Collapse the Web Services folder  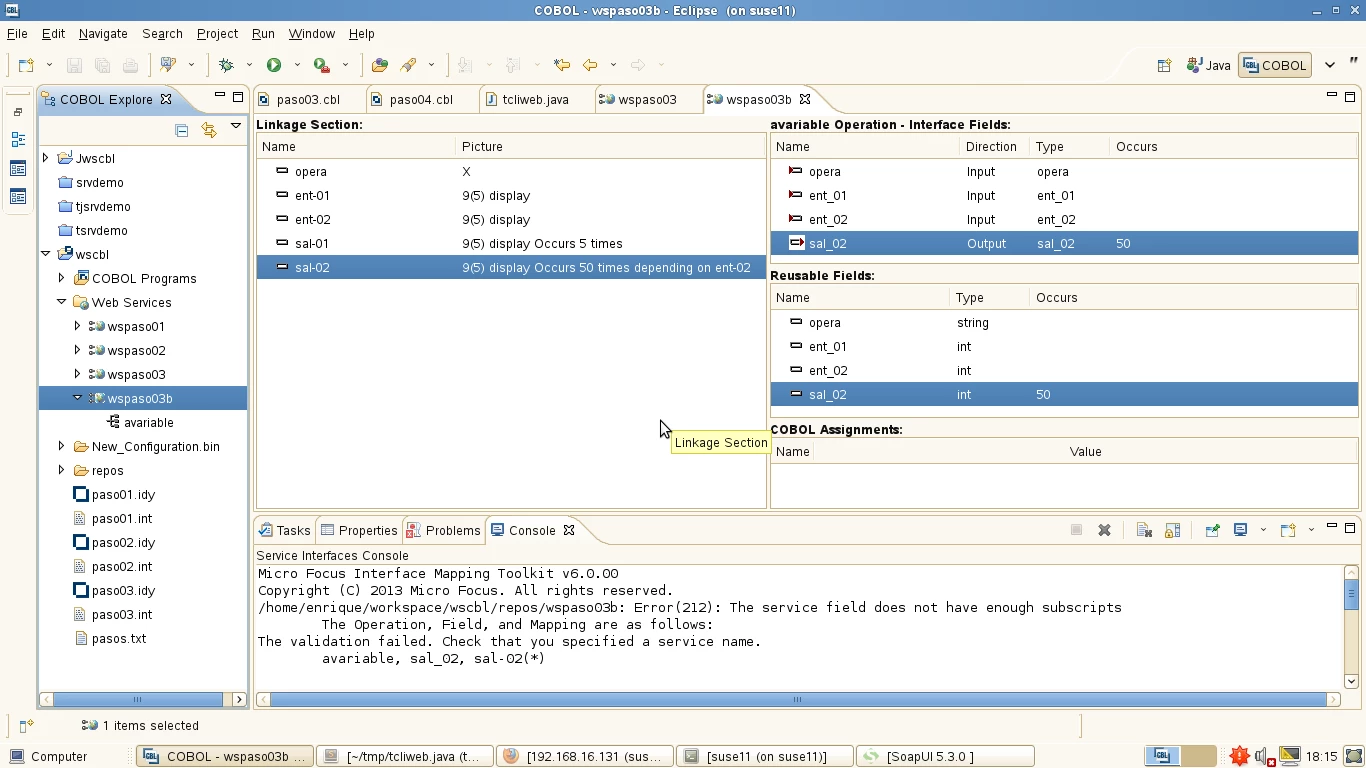click(61, 302)
